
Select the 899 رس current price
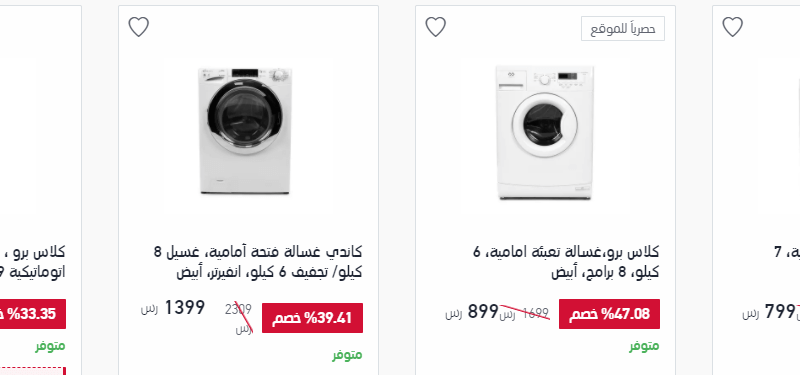471,312
